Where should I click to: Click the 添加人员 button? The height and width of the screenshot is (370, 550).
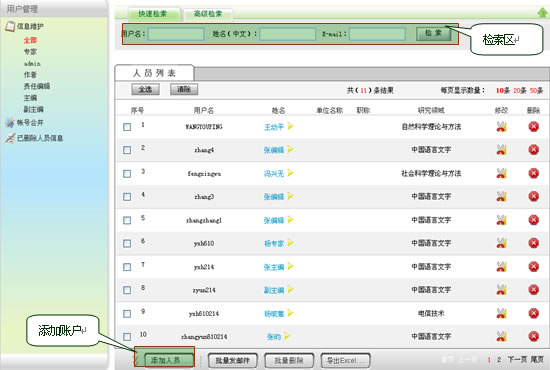coord(169,360)
